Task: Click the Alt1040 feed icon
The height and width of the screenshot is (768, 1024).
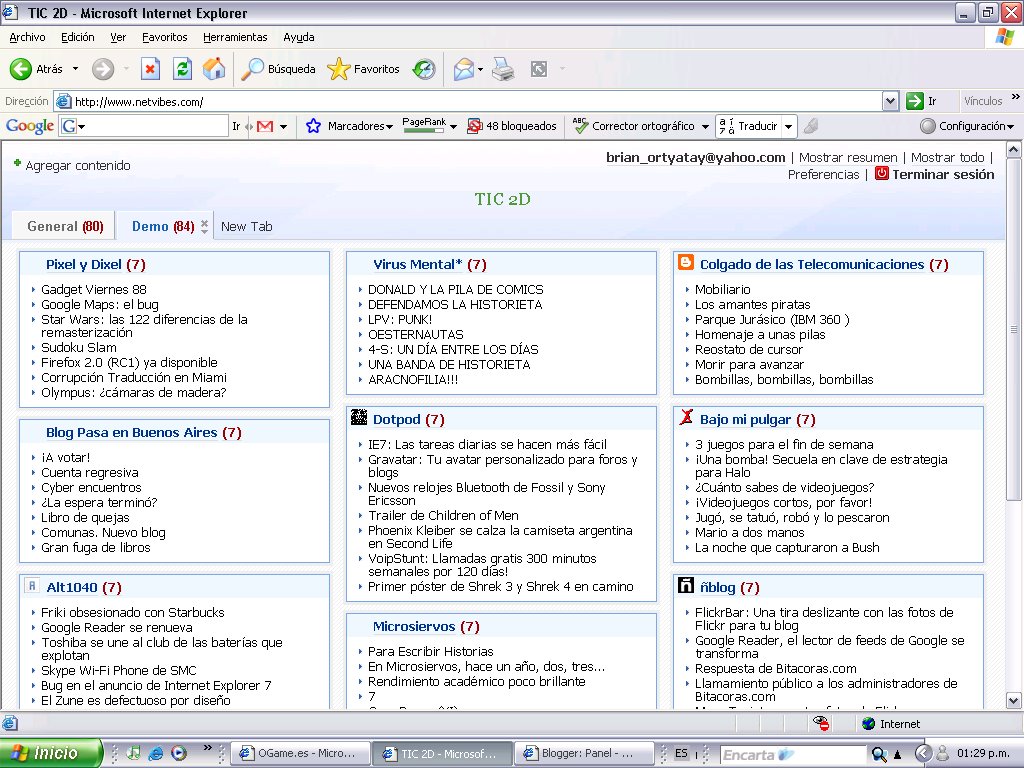Action: pos(32,586)
